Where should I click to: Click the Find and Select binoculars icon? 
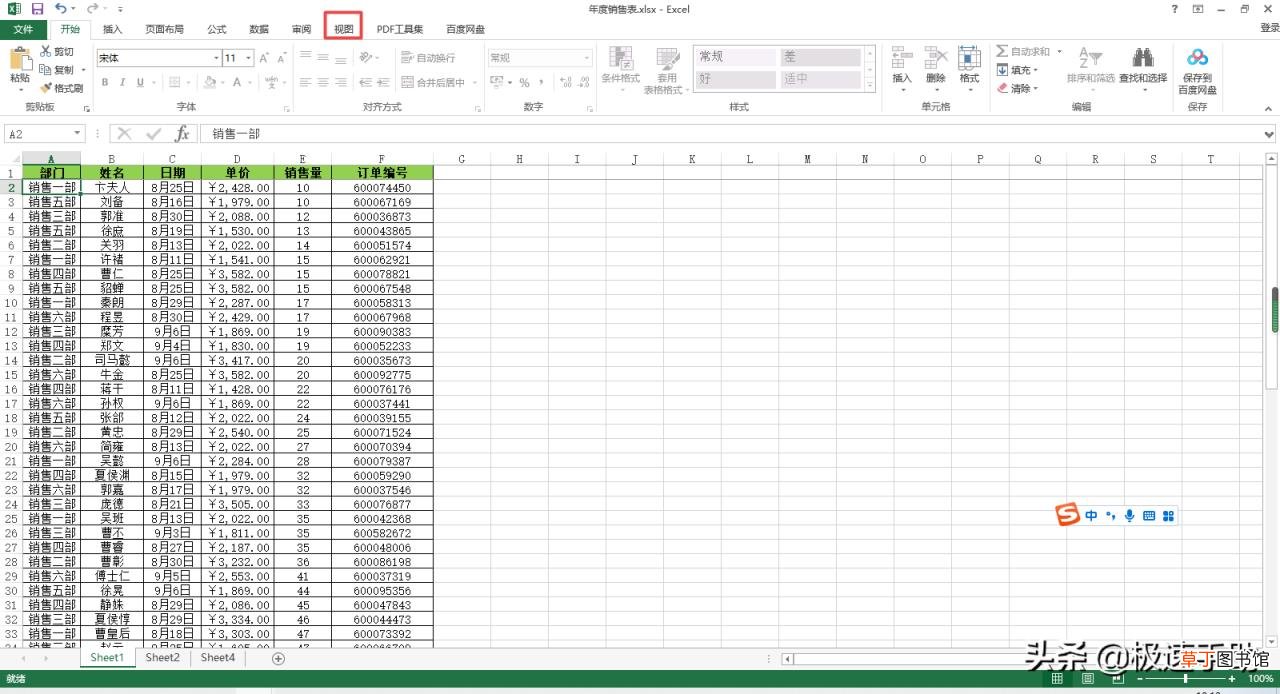[x=1143, y=58]
